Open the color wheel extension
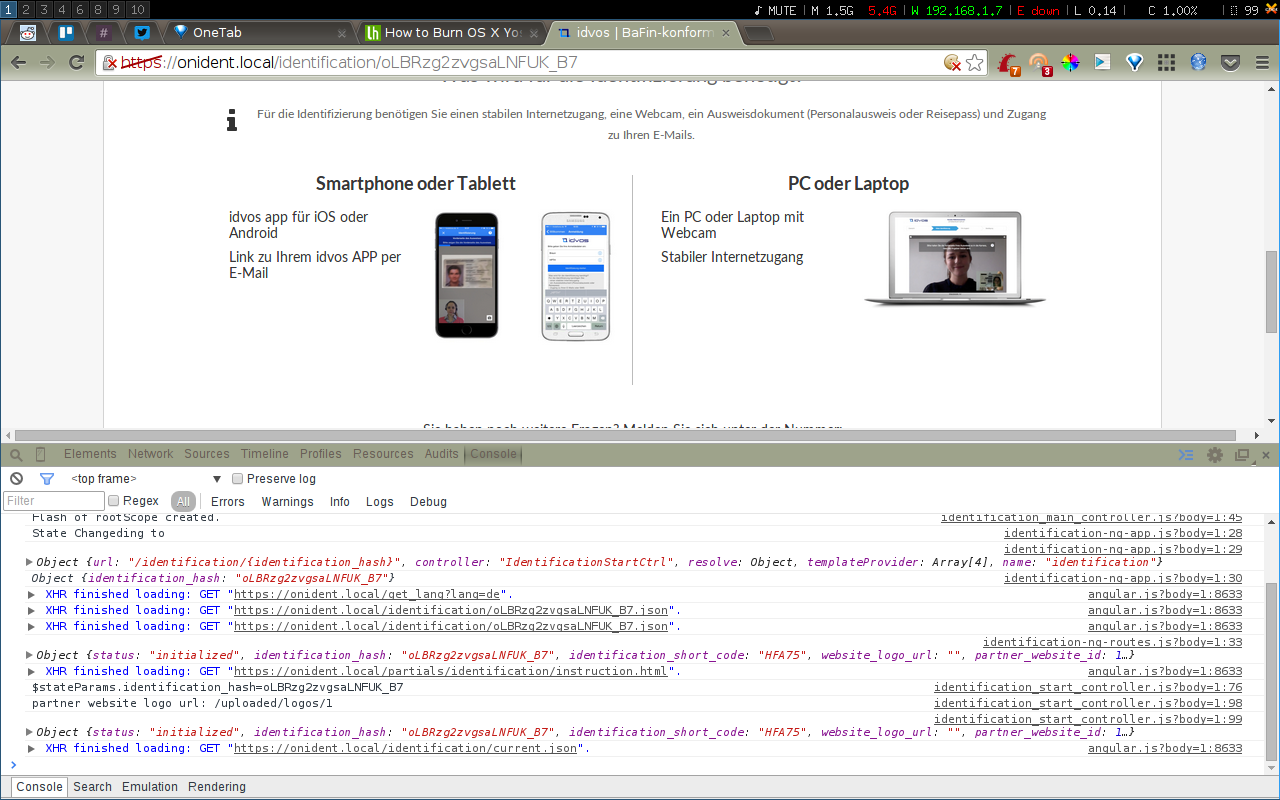The height and width of the screenshot is (800, 1280). 1071,62
